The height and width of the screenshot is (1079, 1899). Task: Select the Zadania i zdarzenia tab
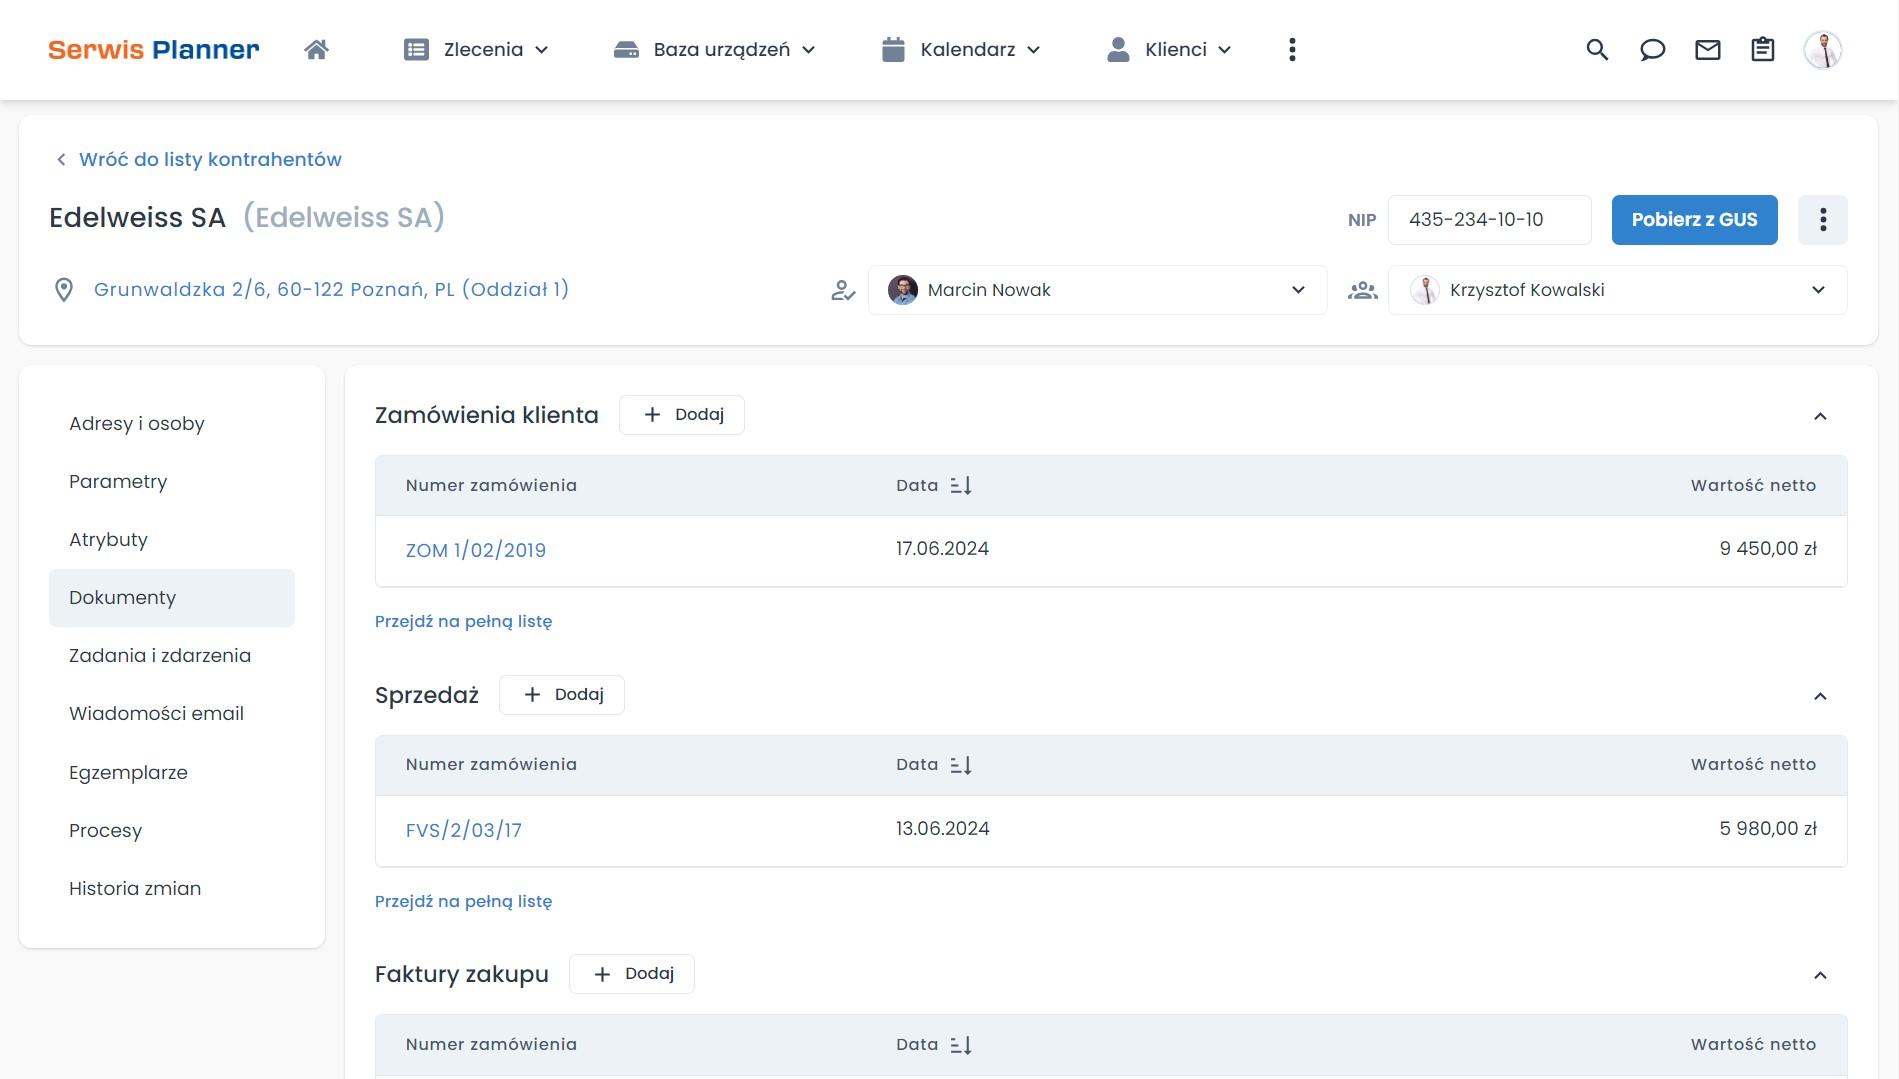tap(172, 656)
